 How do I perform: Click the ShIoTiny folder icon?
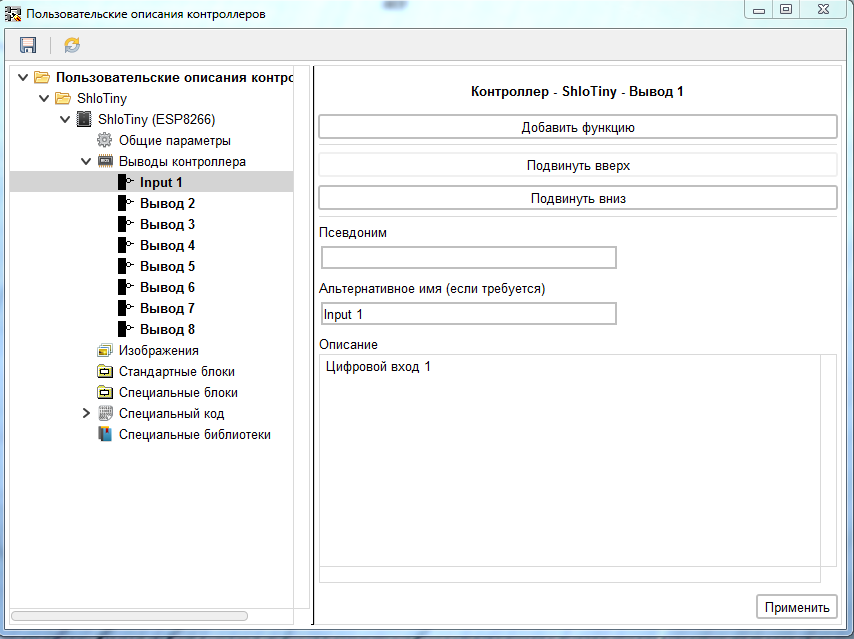tap(63, 99)
